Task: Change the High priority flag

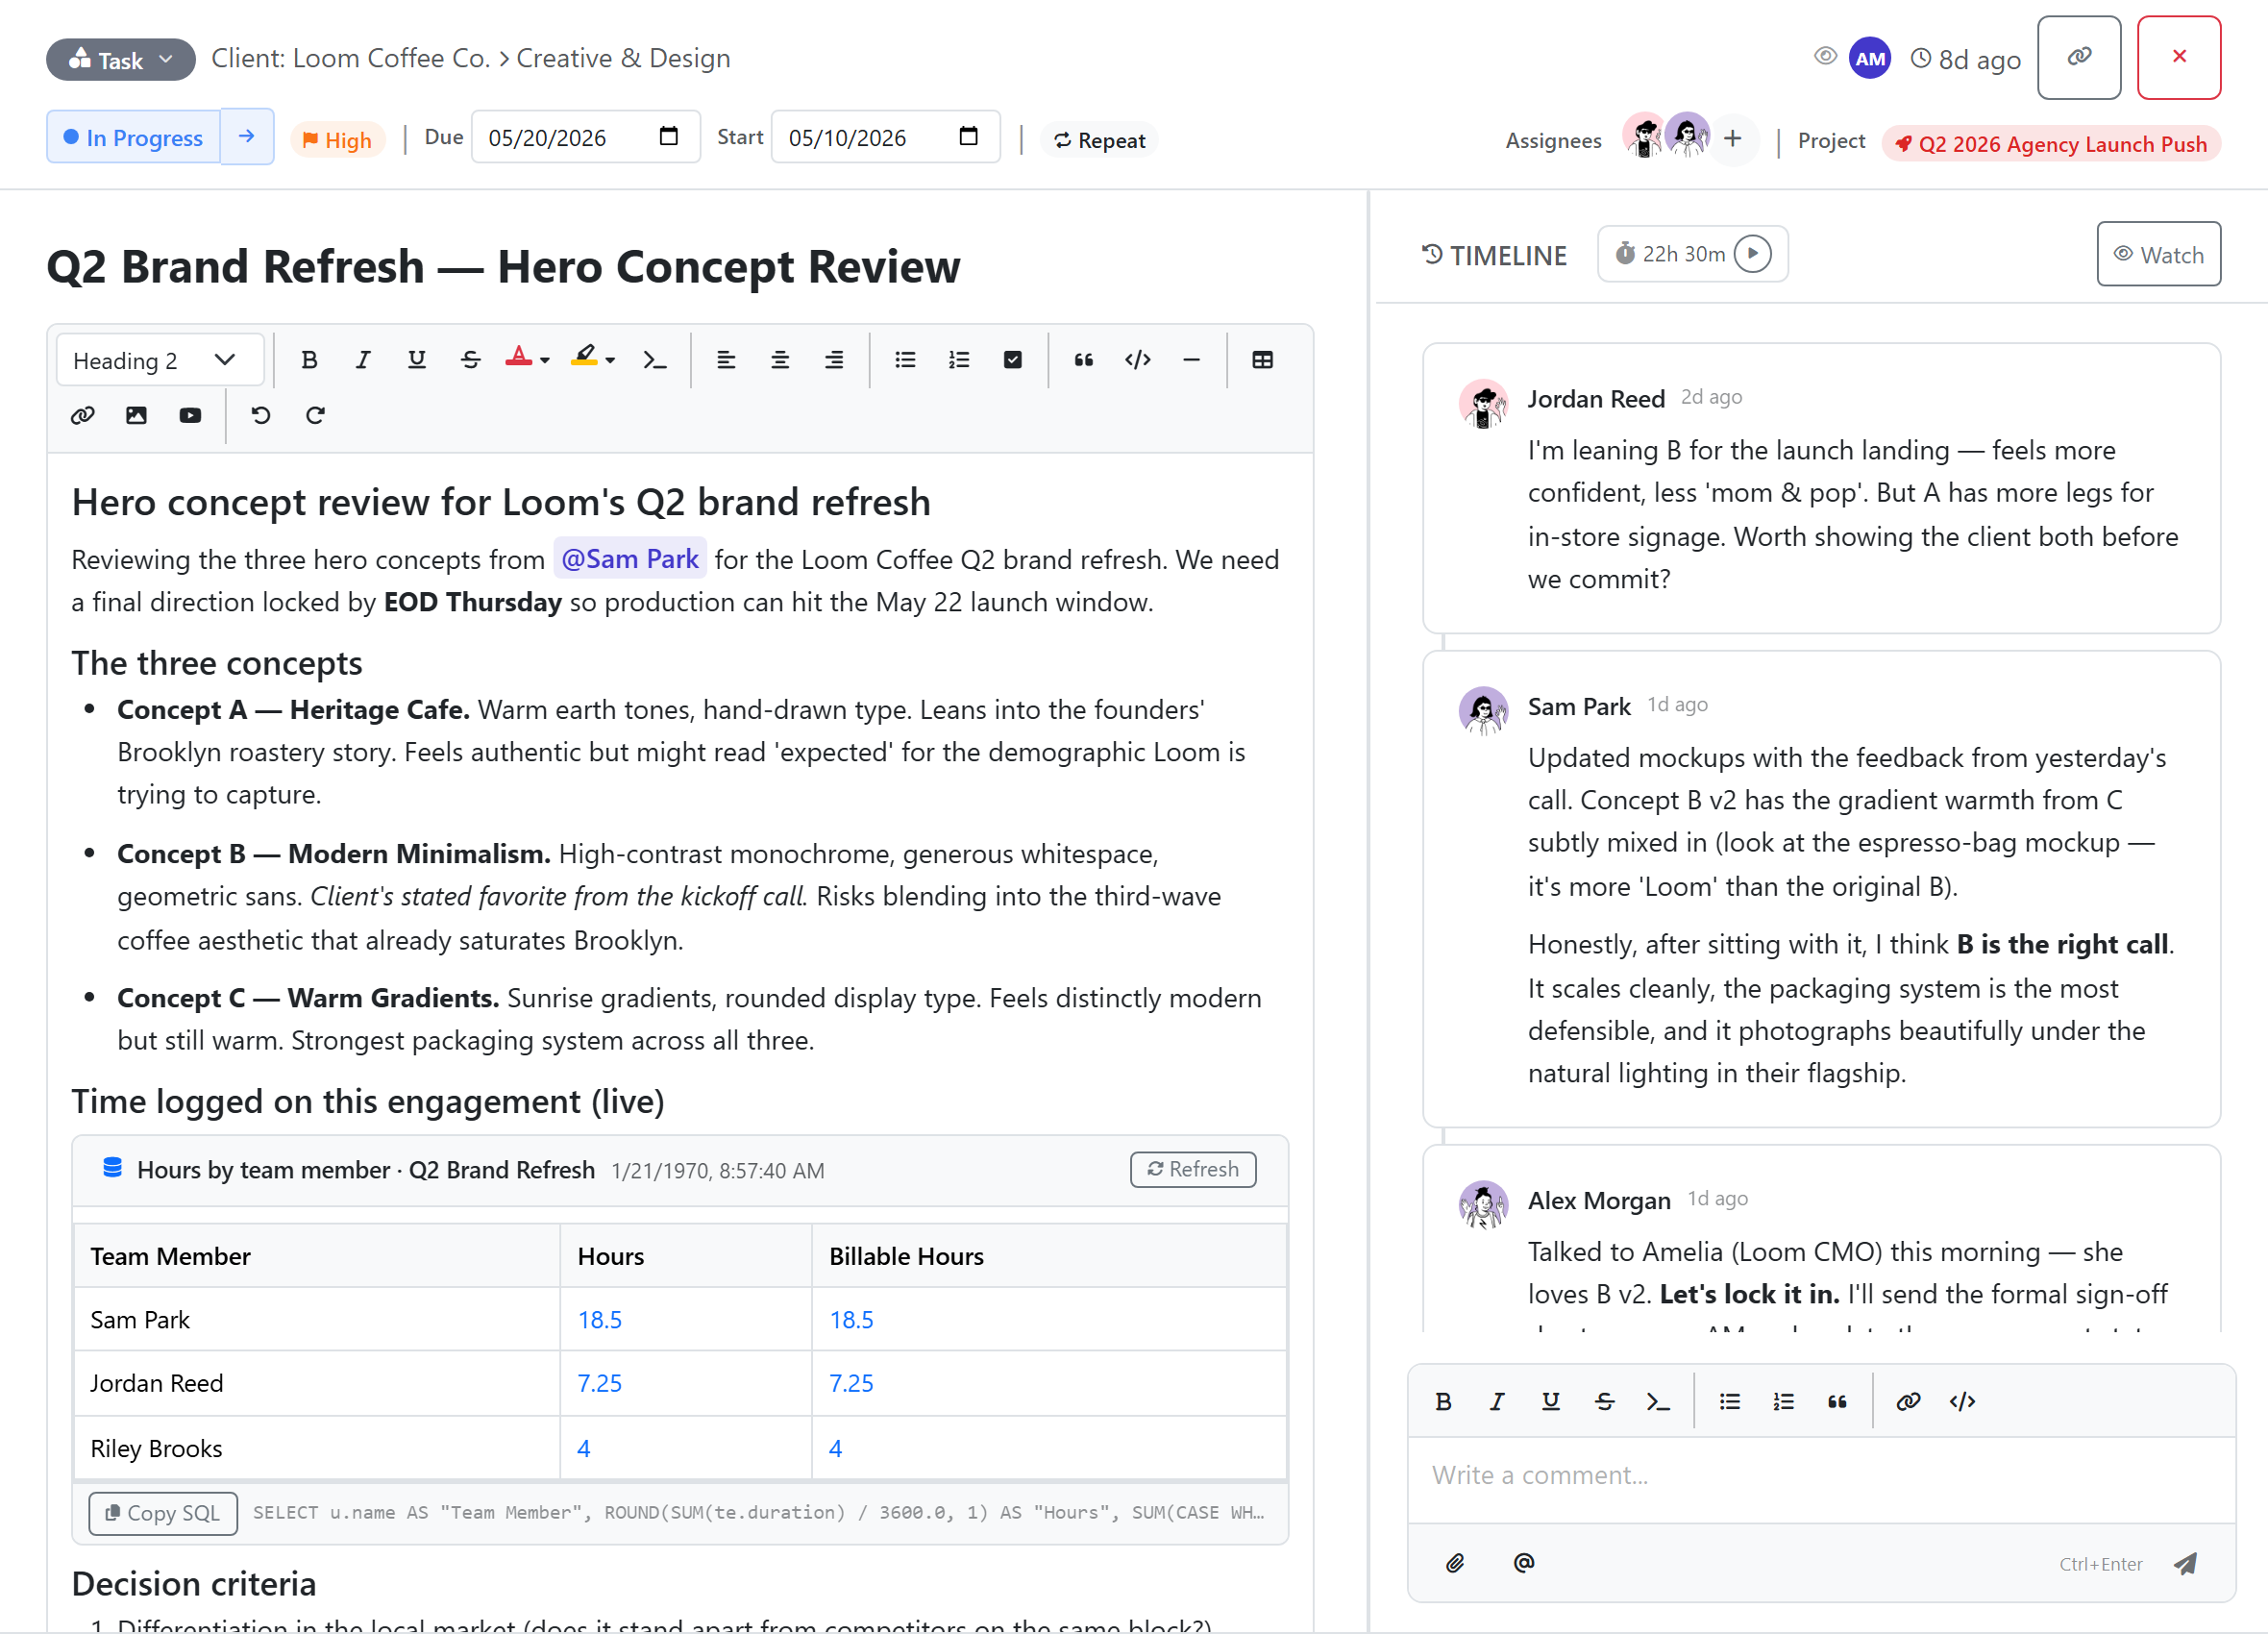Action: 338,140
